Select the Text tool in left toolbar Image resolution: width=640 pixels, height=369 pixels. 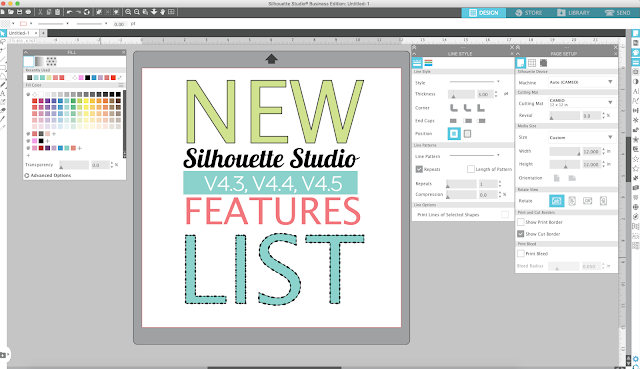(3, 93)
